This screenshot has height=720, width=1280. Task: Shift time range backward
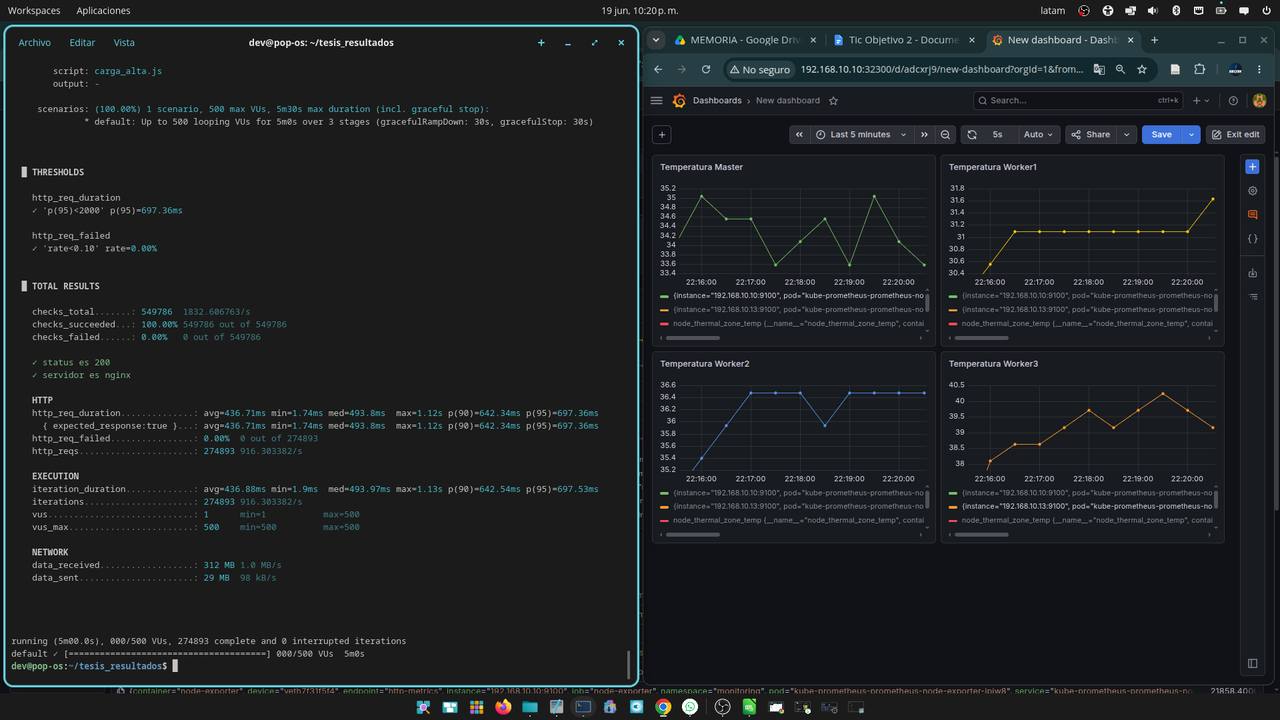(799, 134)
